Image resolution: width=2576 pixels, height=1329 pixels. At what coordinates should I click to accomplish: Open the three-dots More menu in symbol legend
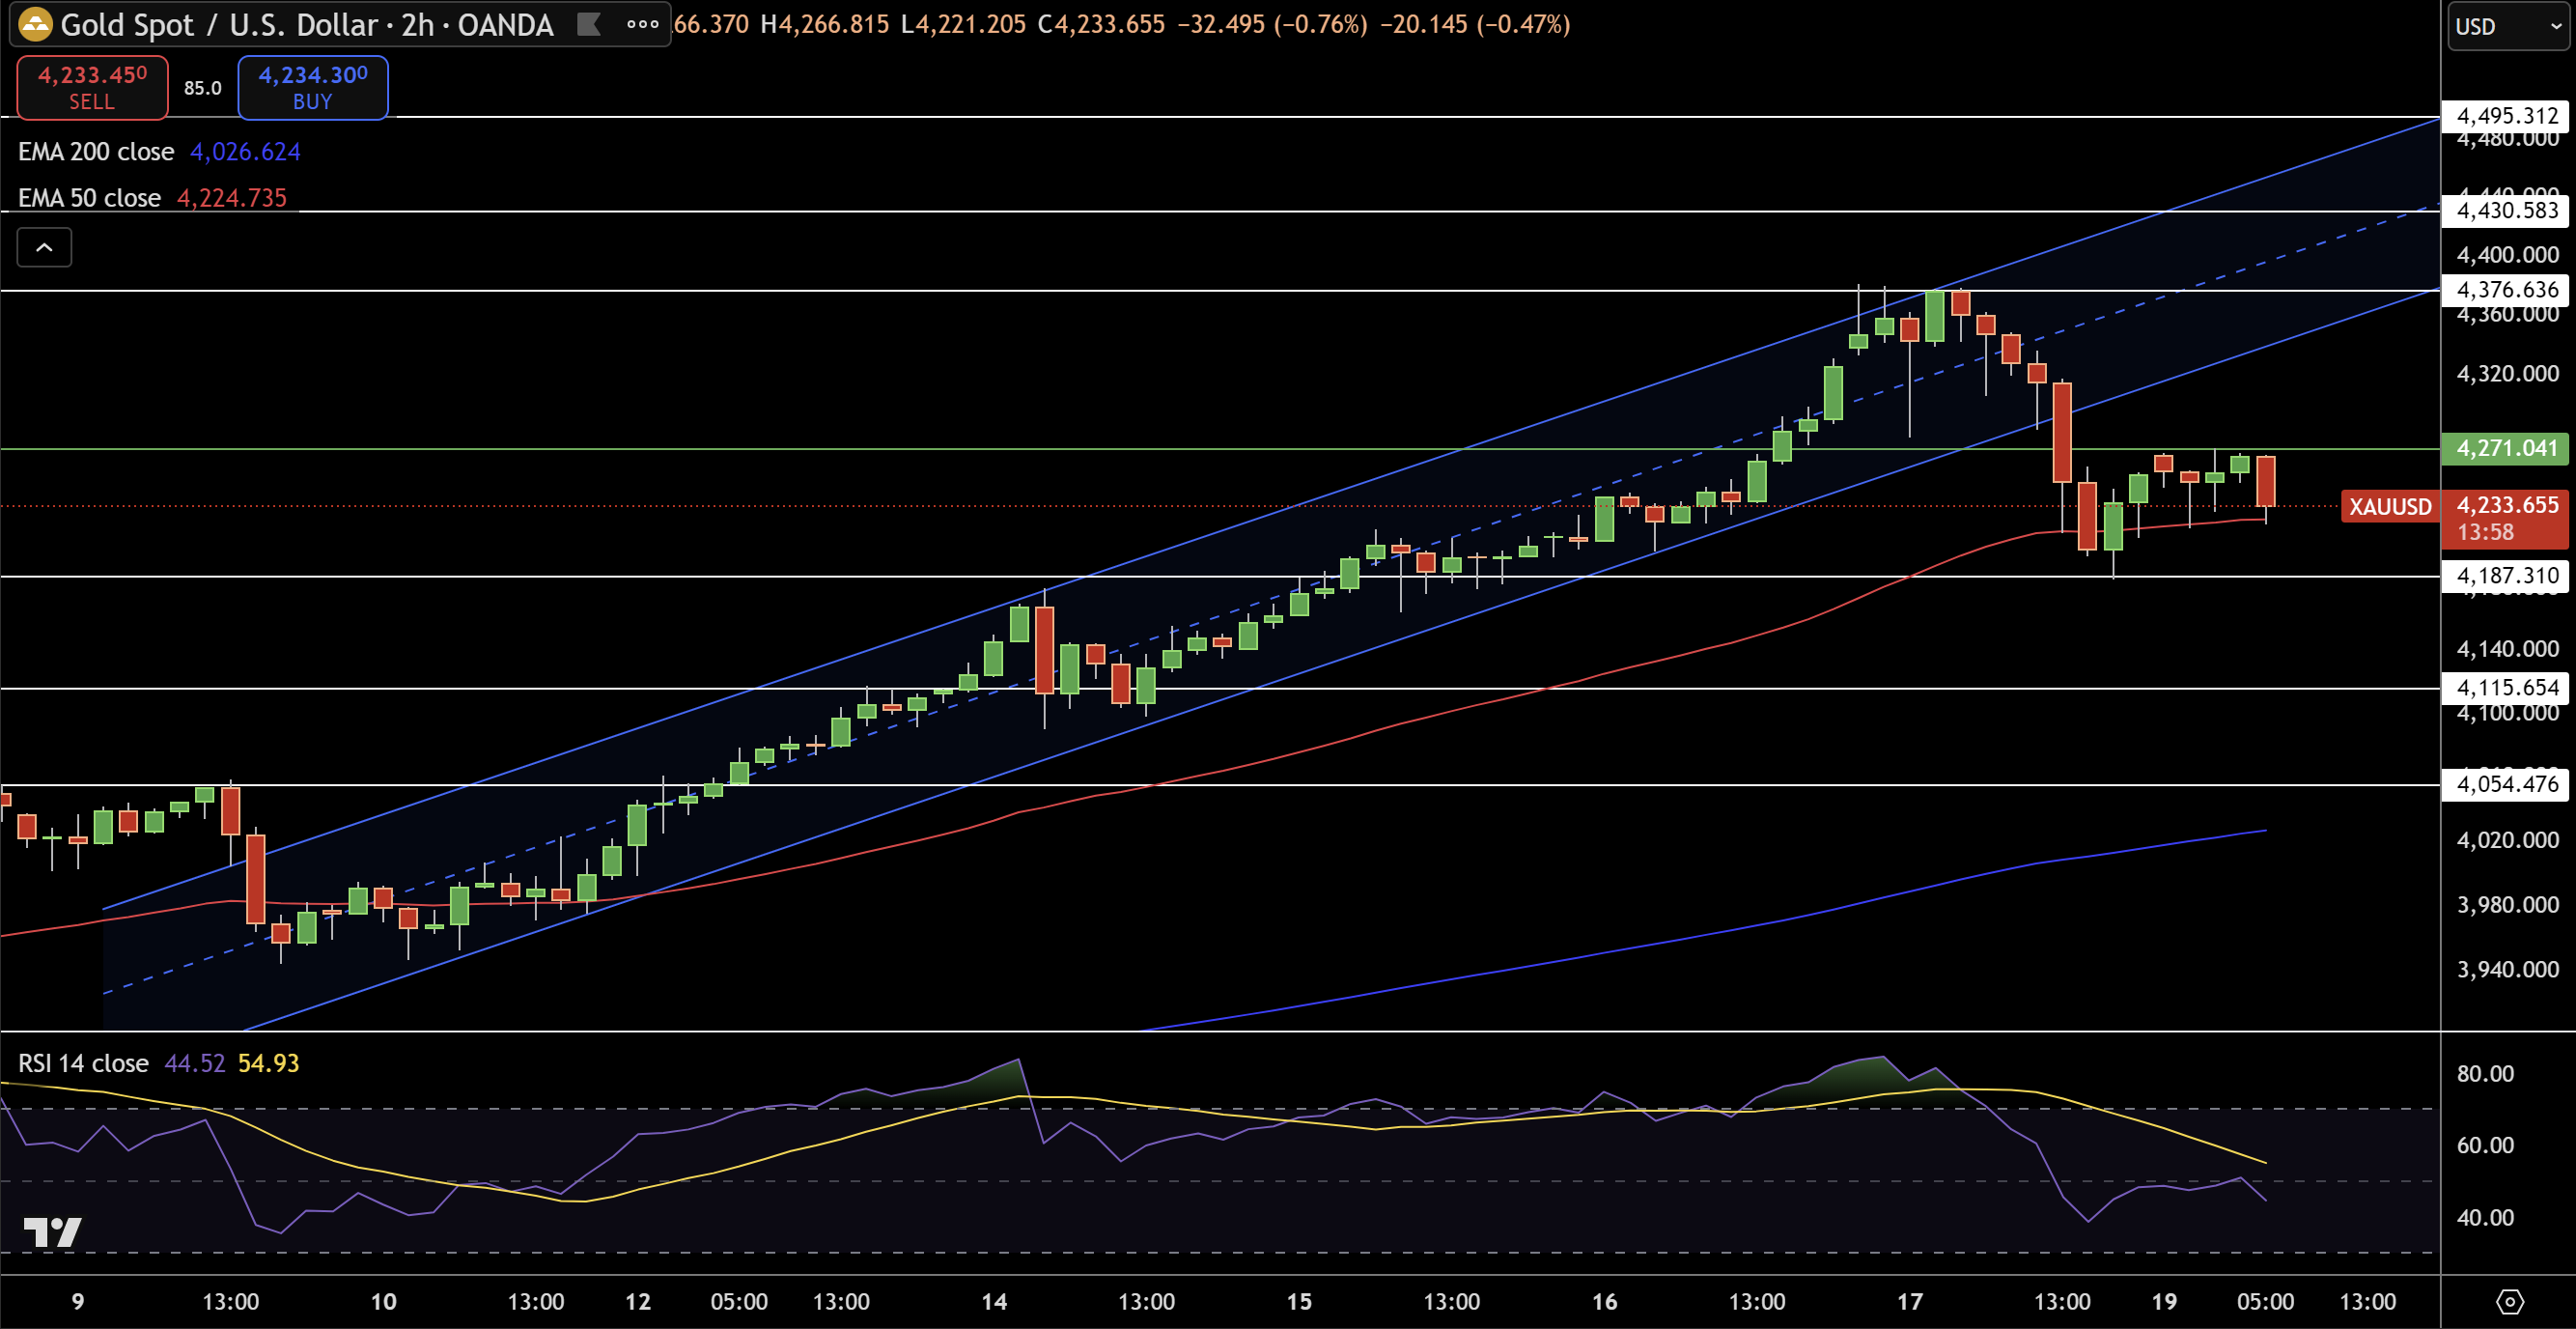tap(642, 24)
